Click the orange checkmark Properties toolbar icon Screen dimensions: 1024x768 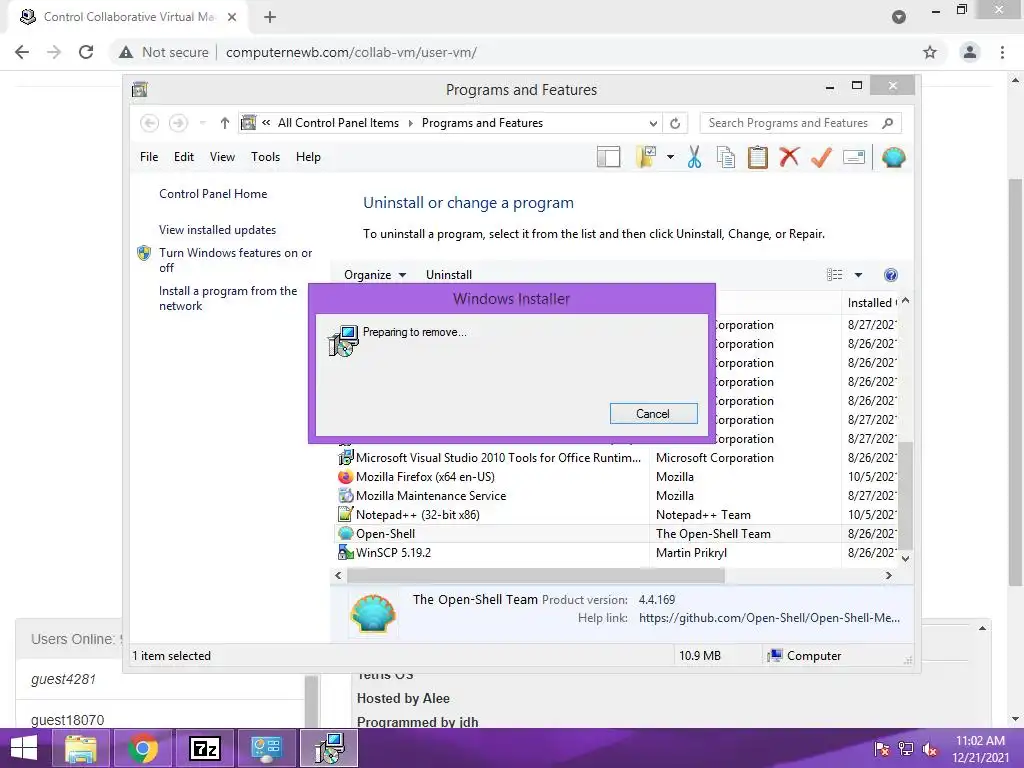[x=822, y=157]
